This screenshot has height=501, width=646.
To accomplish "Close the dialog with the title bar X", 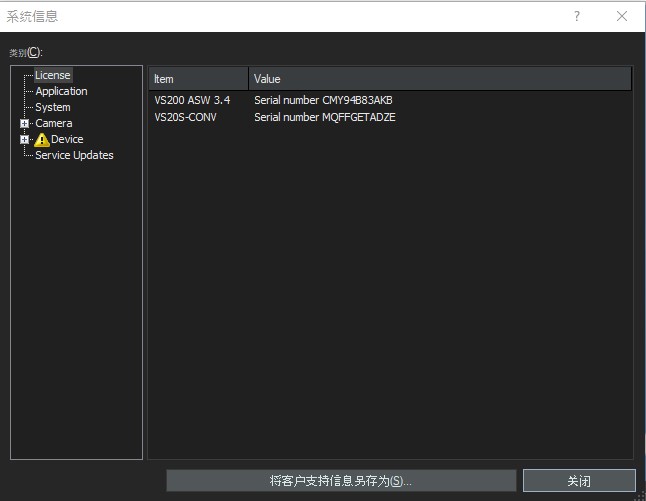I will click(x=622, y=16).
